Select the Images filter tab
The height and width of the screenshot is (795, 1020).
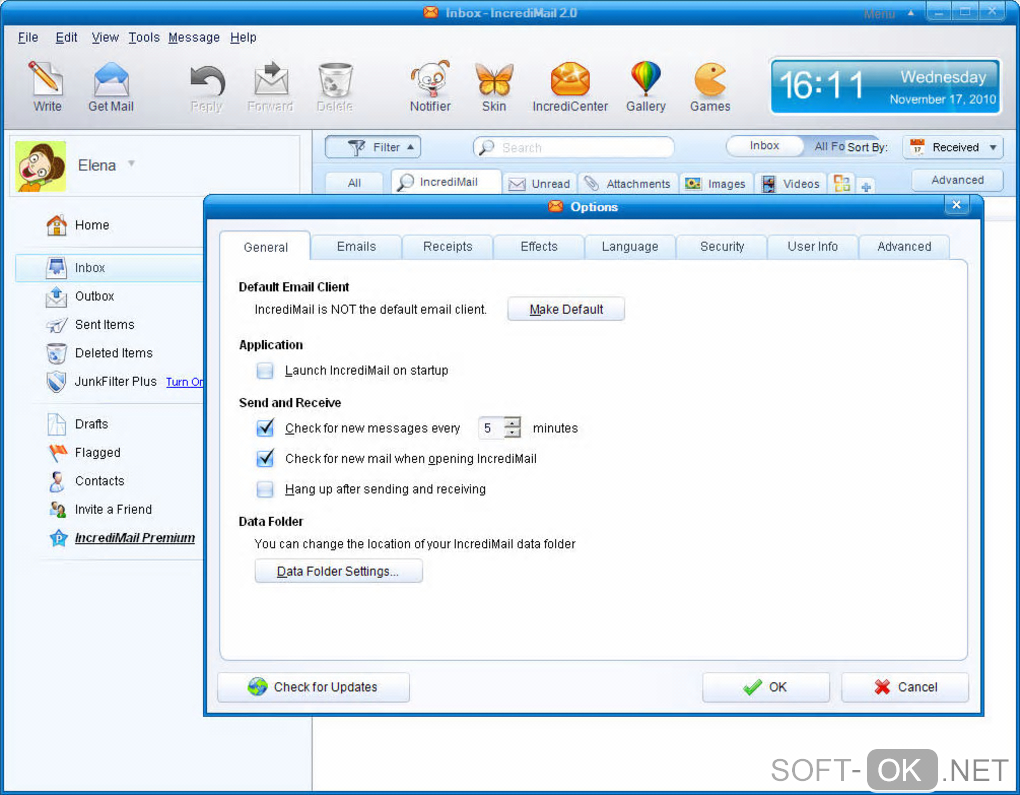[716, 184]
